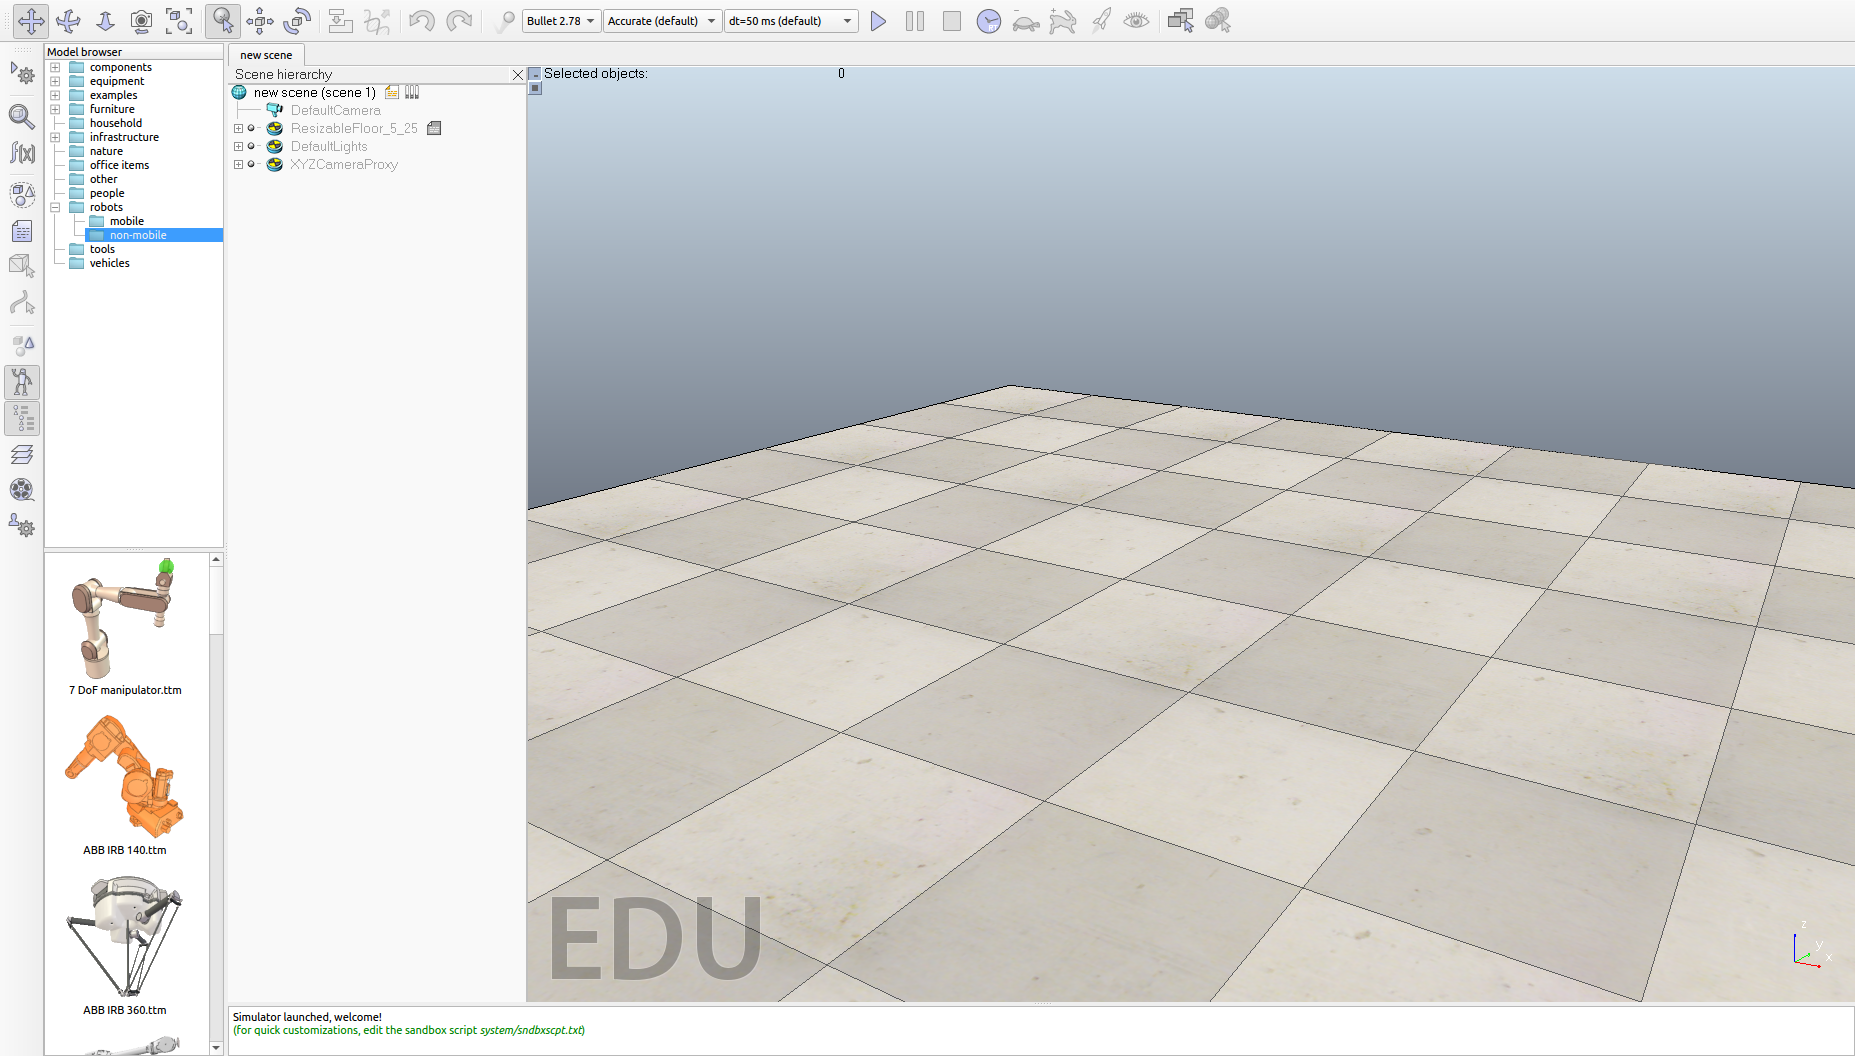Start the simulation with the play button
Viewport: 1855px width, 1056px height.
878,20
